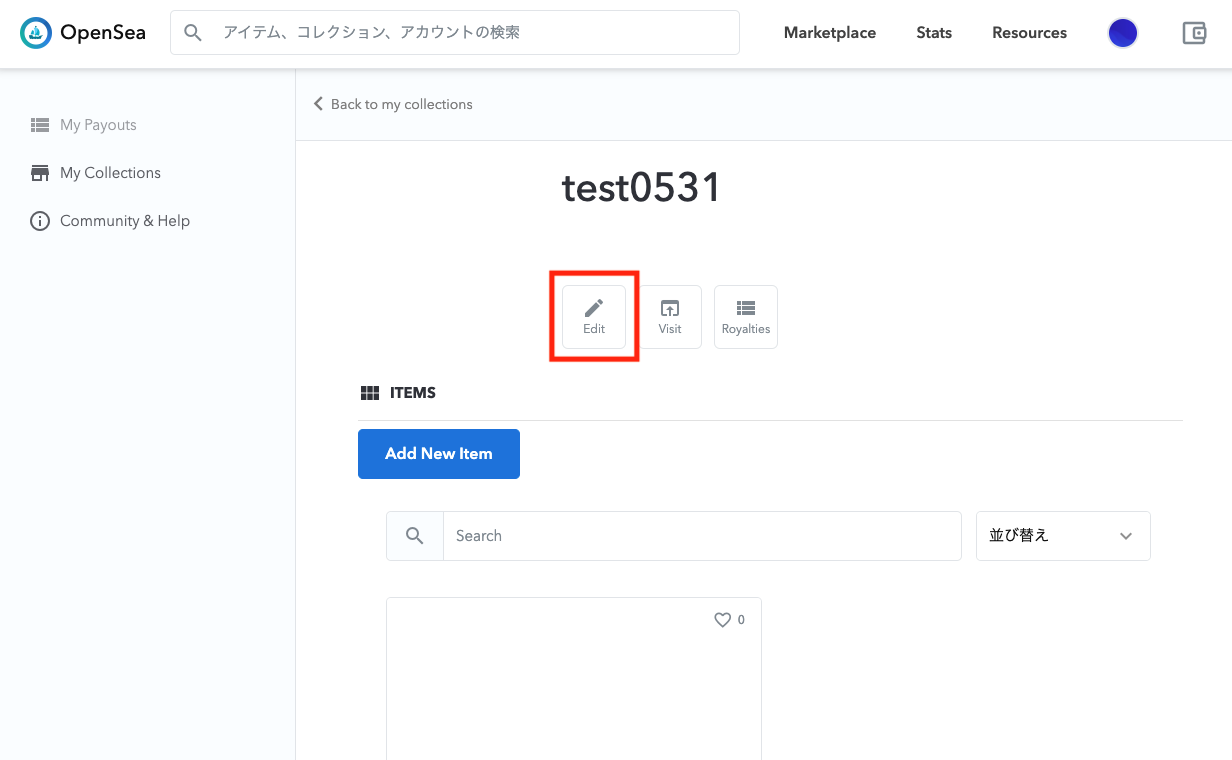The width and height of the screenshot is (1232, 760).
Task: Click Back to my collections link
Action: tap(393, 104)
